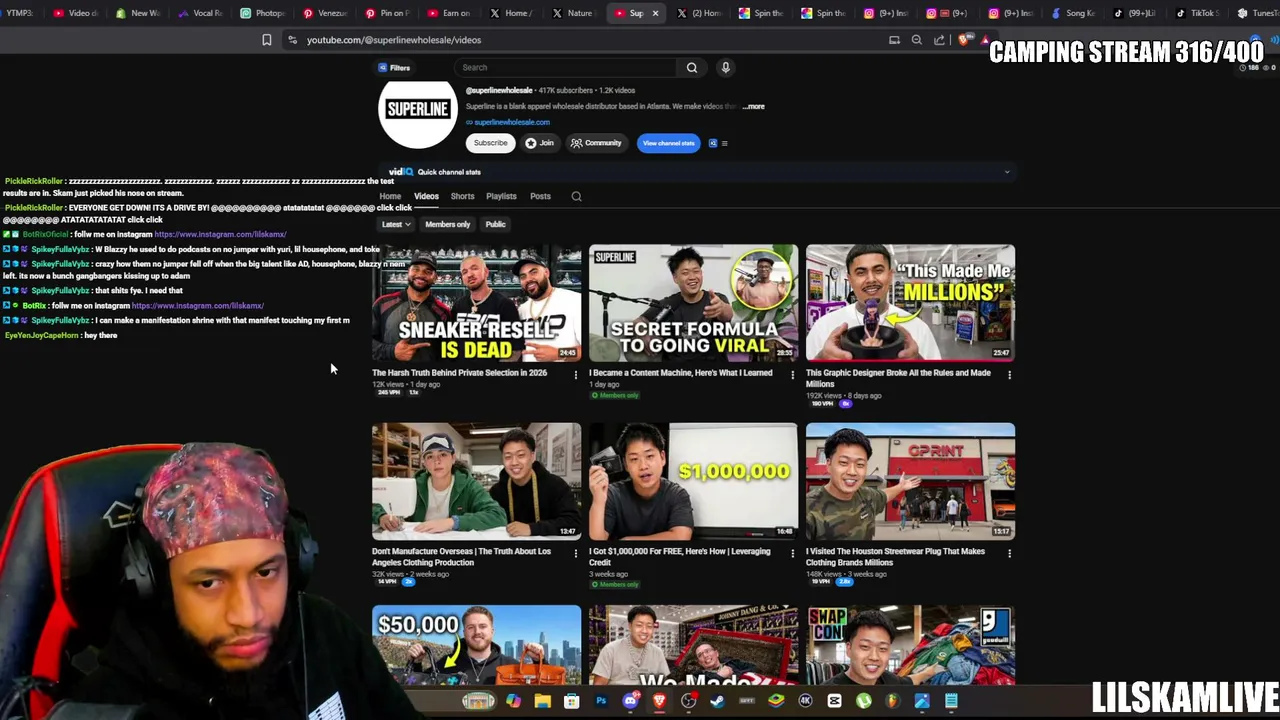The image size is (1280, 720).
Task: Open uTorrent from the taskbar
Action: pos(864,701)
